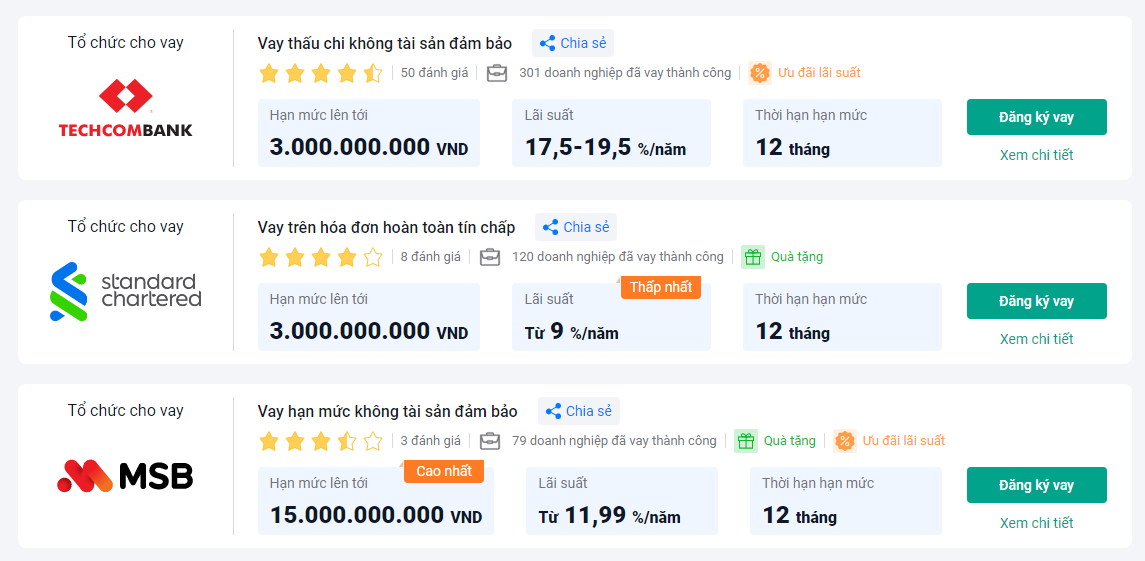Register for the Techcombank loan

pyautogui.click(x=1036, y=117)
